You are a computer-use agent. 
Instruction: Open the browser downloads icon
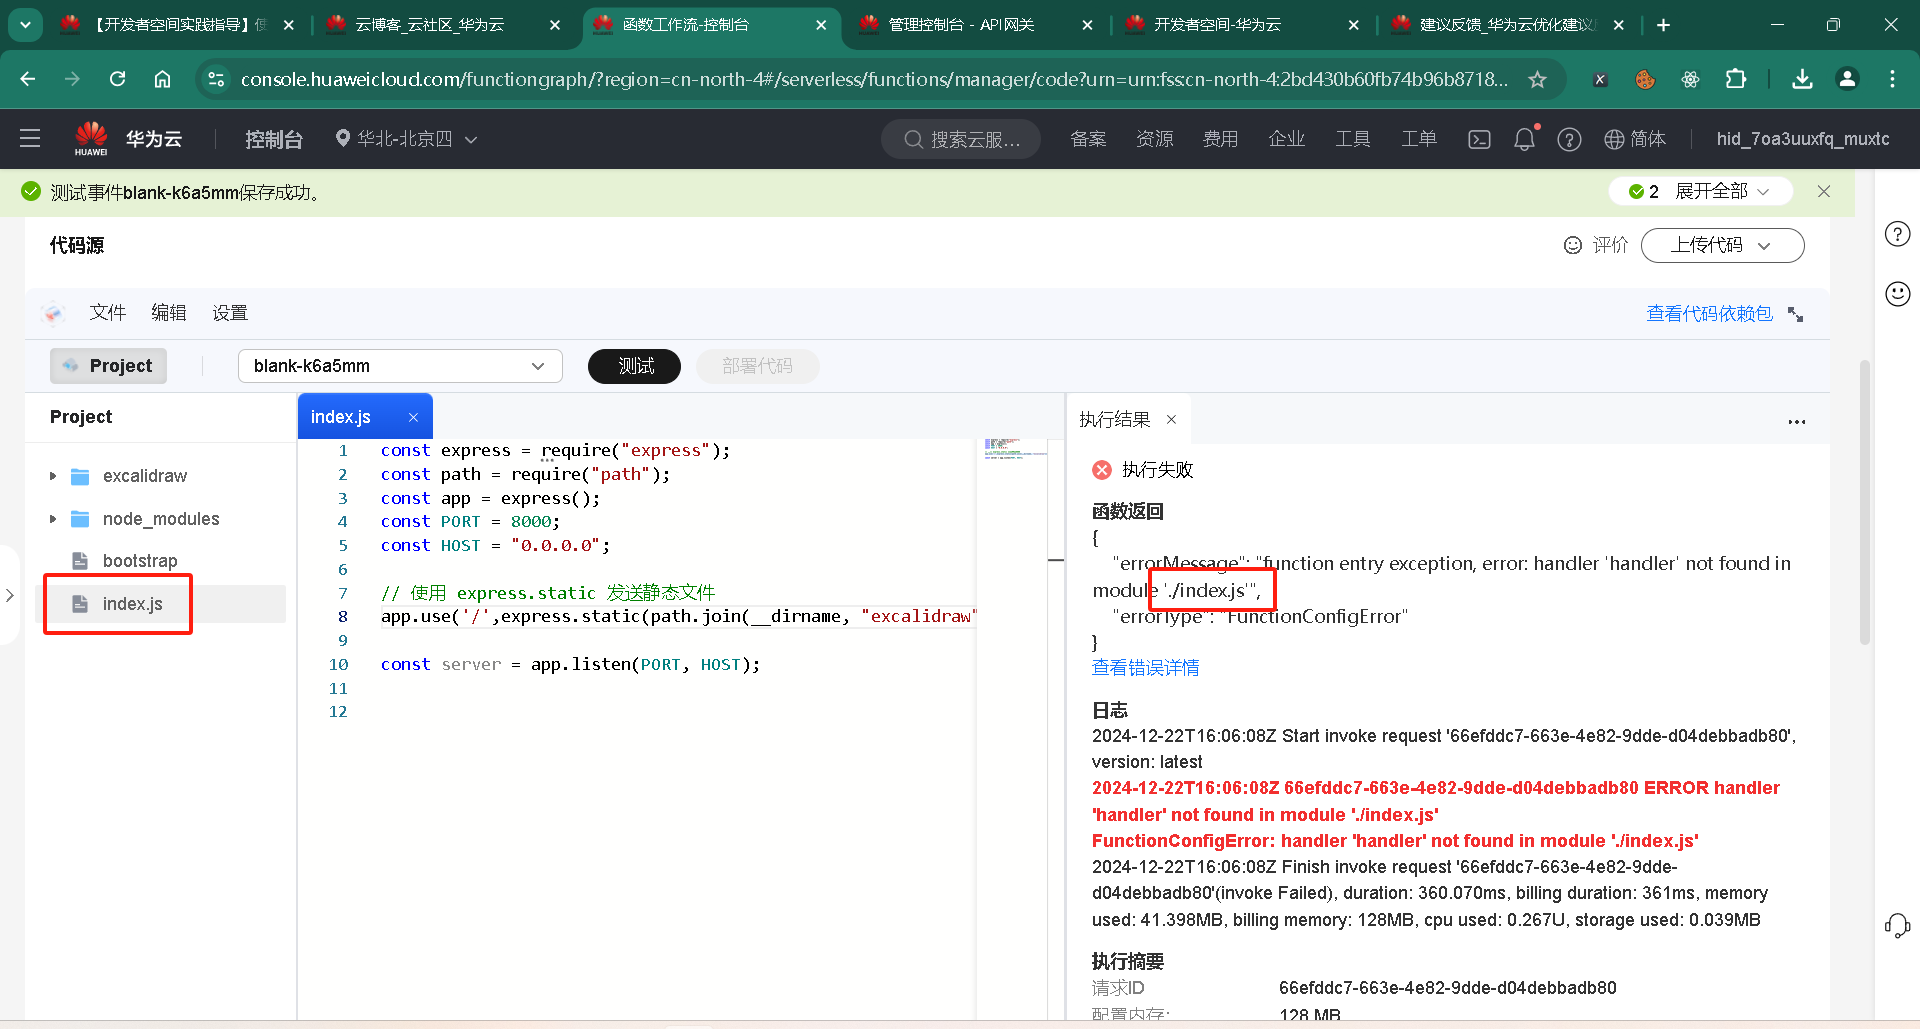click(1802, 79)
